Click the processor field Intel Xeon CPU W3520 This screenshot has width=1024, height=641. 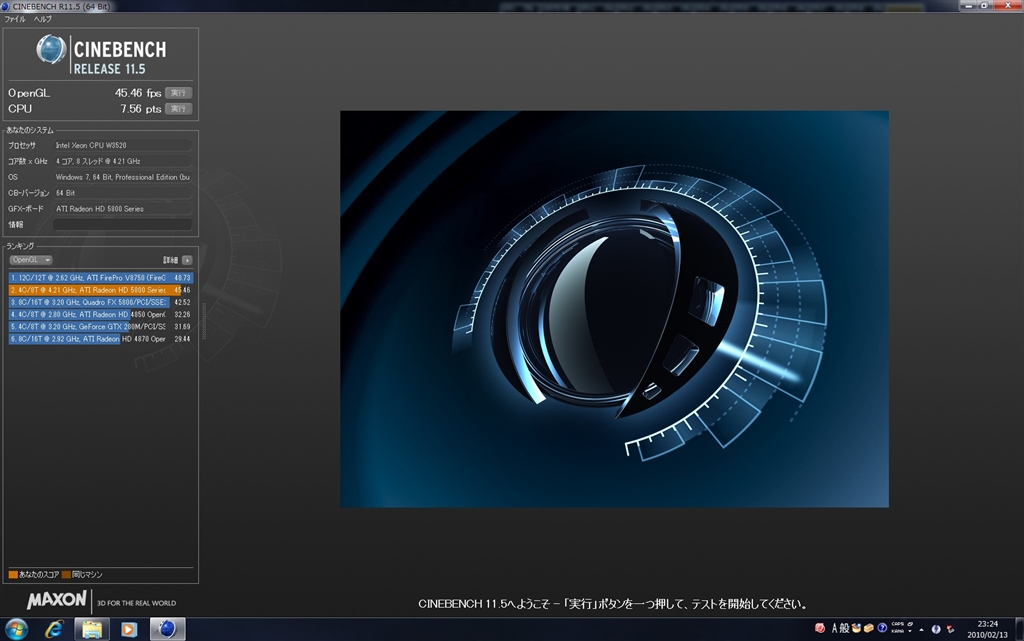[122, 146]
